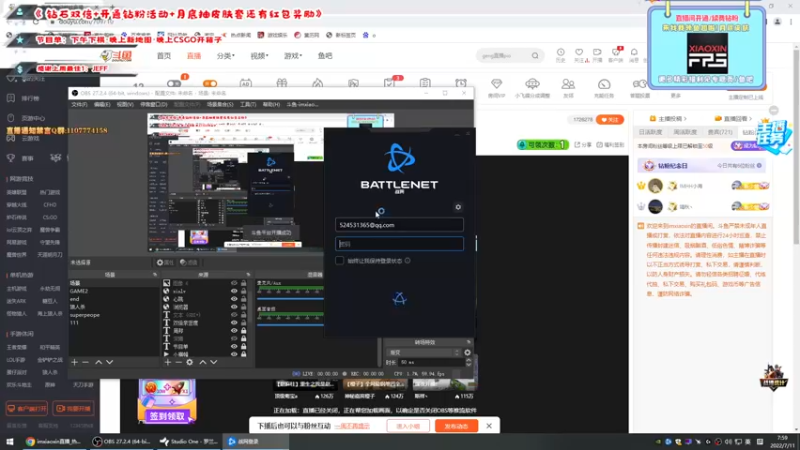Toggle visibility of the 心跳 source
The image size is (800, 450).
click(x=234, y=299)
